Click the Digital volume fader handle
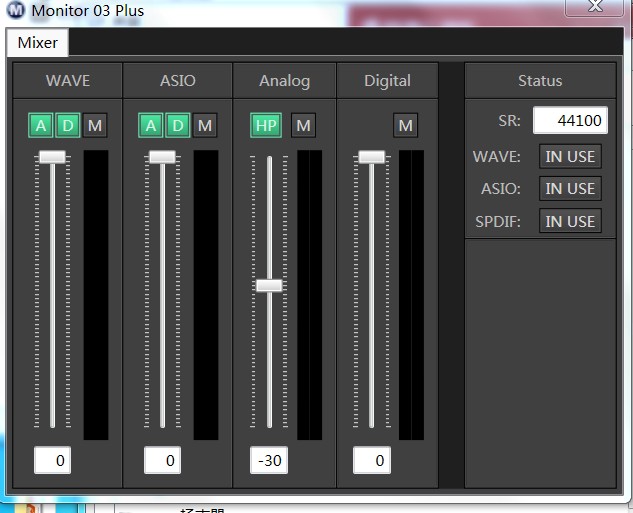The width and height of the screenshot is (633, 513). [x=372, y=157]
